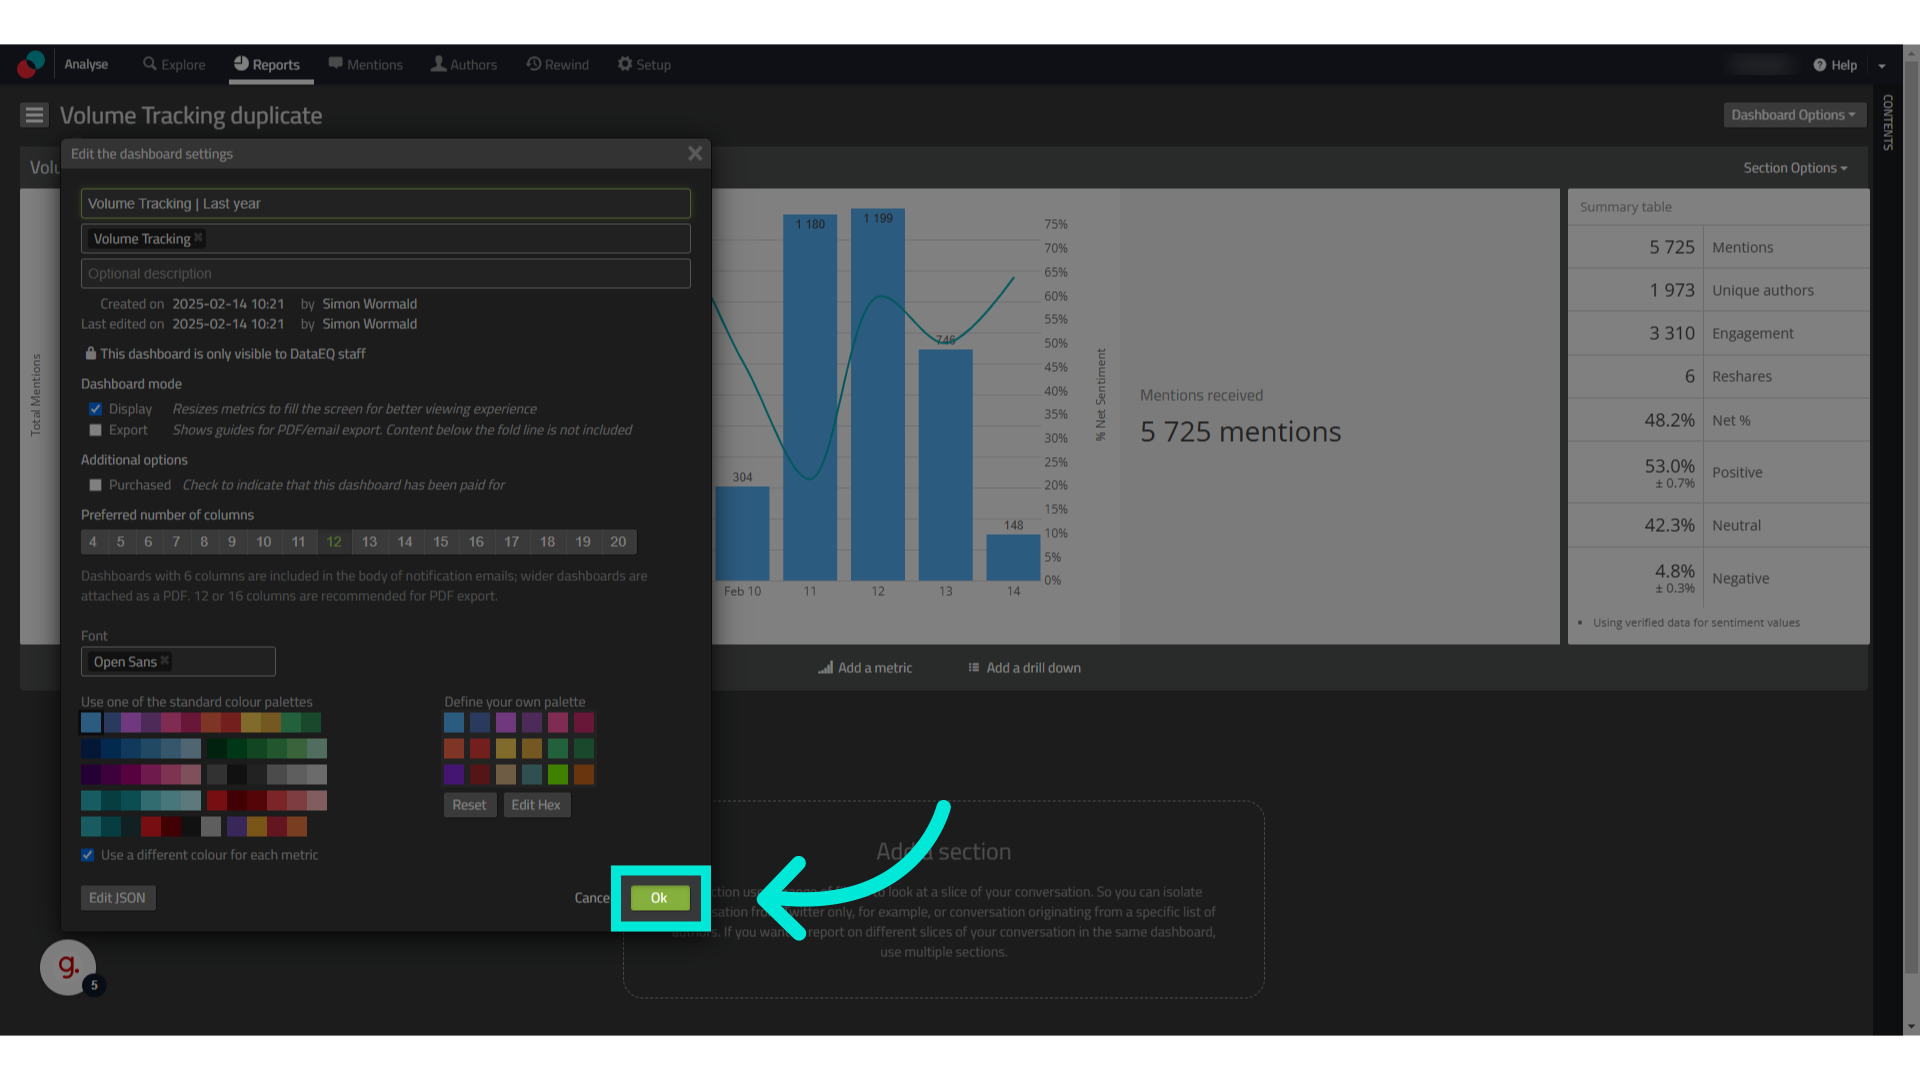Open the Section Options dropdown
1920x1080 pixels.
tap(1795, 168)
